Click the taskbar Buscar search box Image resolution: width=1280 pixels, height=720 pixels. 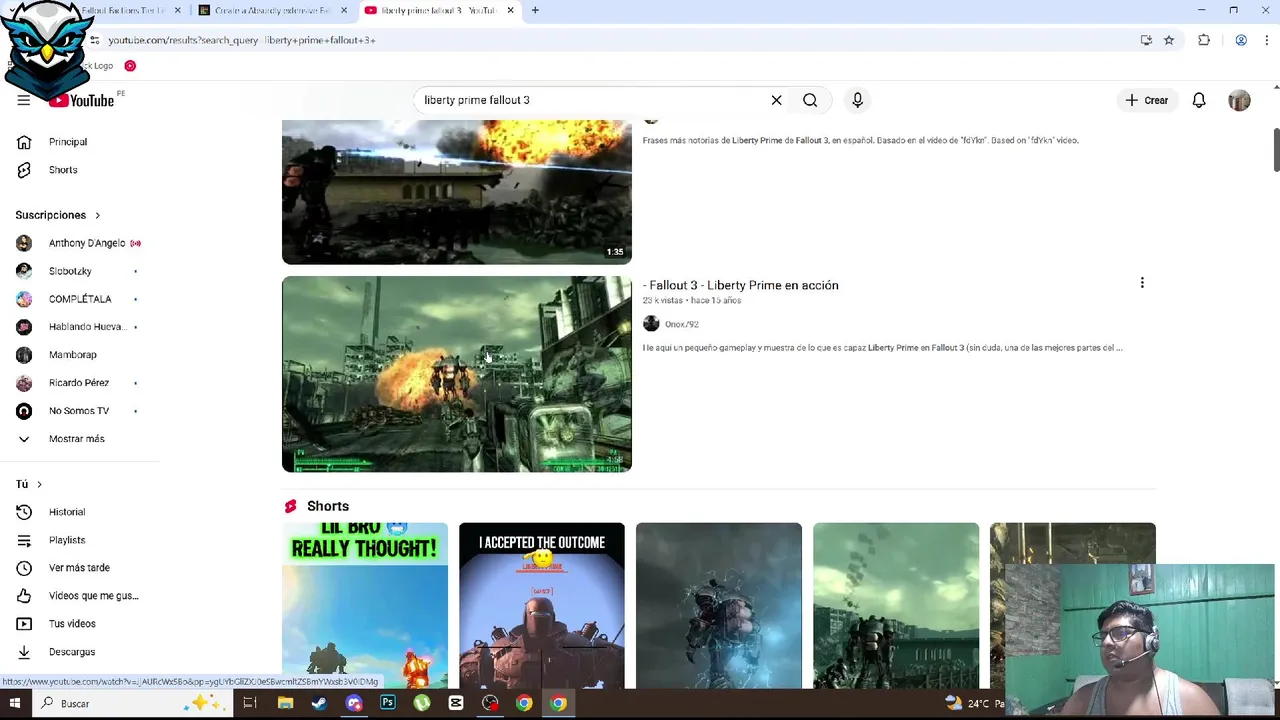click(130, 704)
